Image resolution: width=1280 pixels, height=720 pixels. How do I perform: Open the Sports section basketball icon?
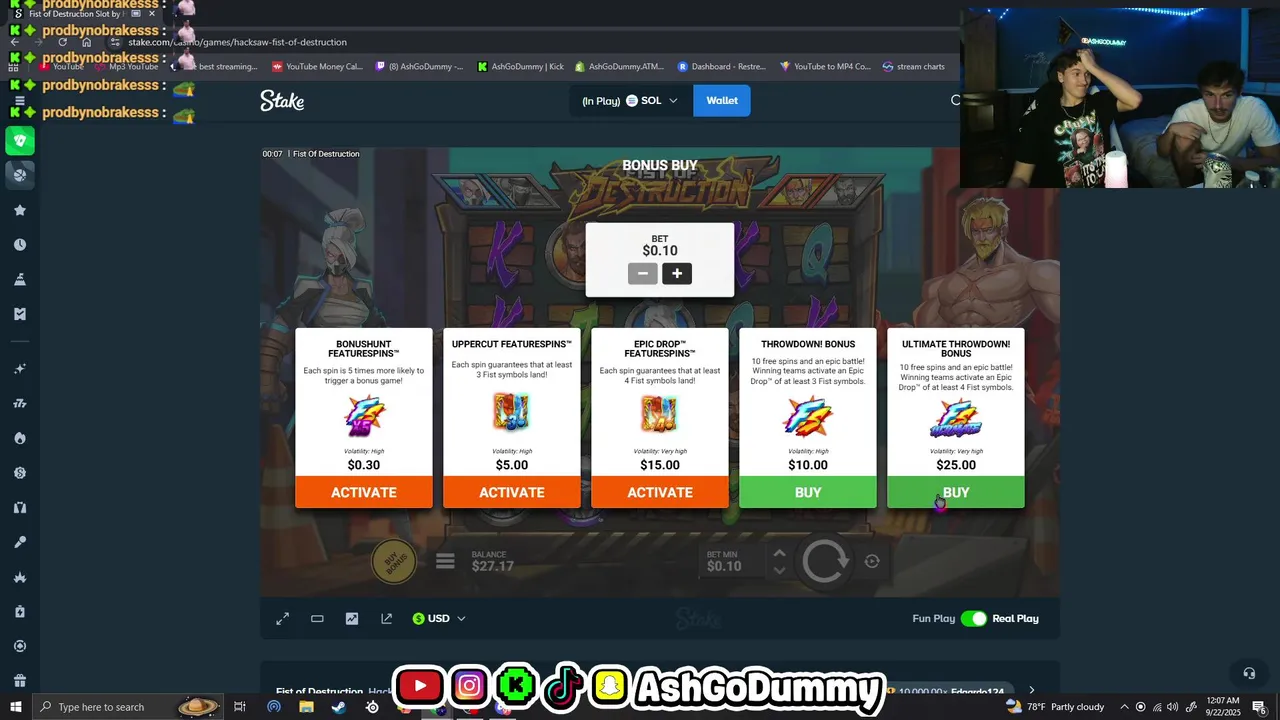coord(20,174)
